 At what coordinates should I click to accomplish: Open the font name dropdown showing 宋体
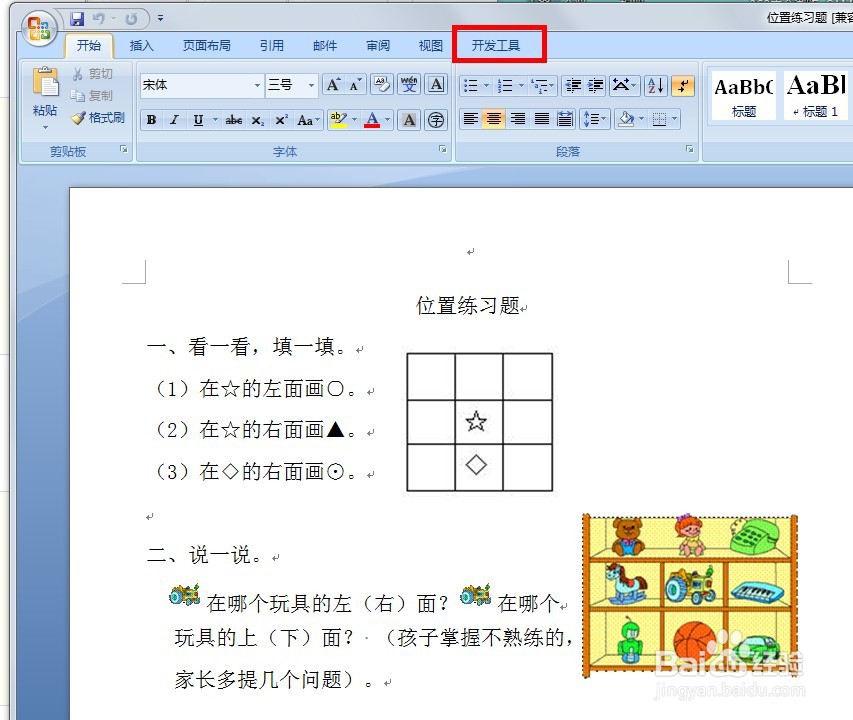tap(257, 85)
